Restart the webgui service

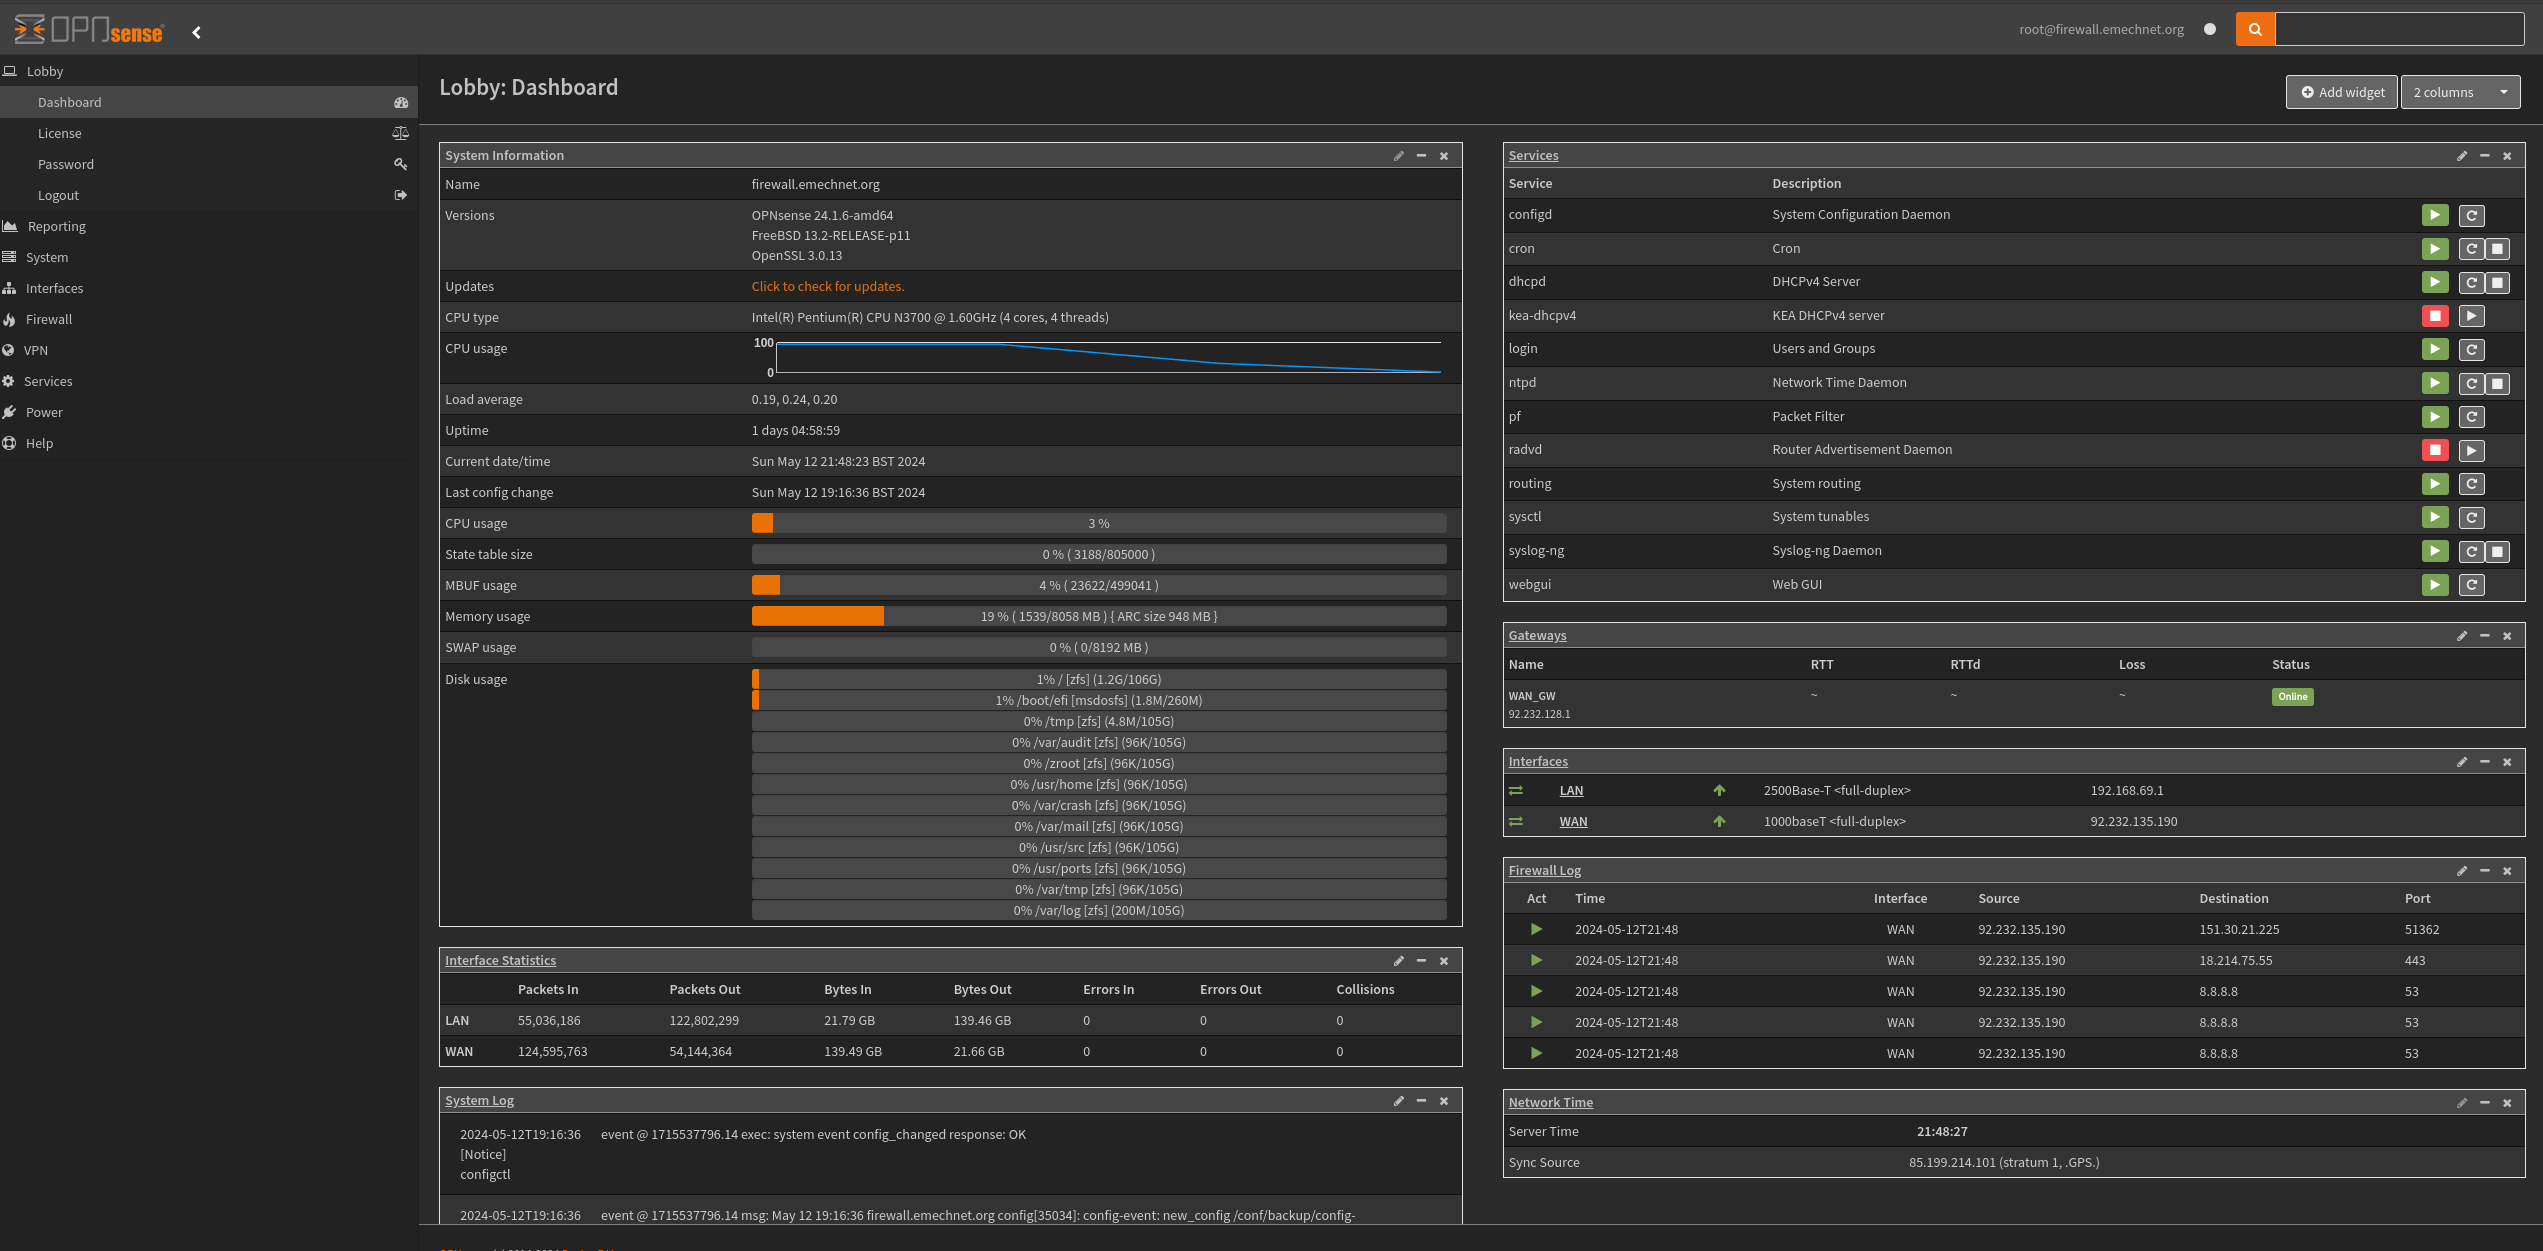[2471, 585]
